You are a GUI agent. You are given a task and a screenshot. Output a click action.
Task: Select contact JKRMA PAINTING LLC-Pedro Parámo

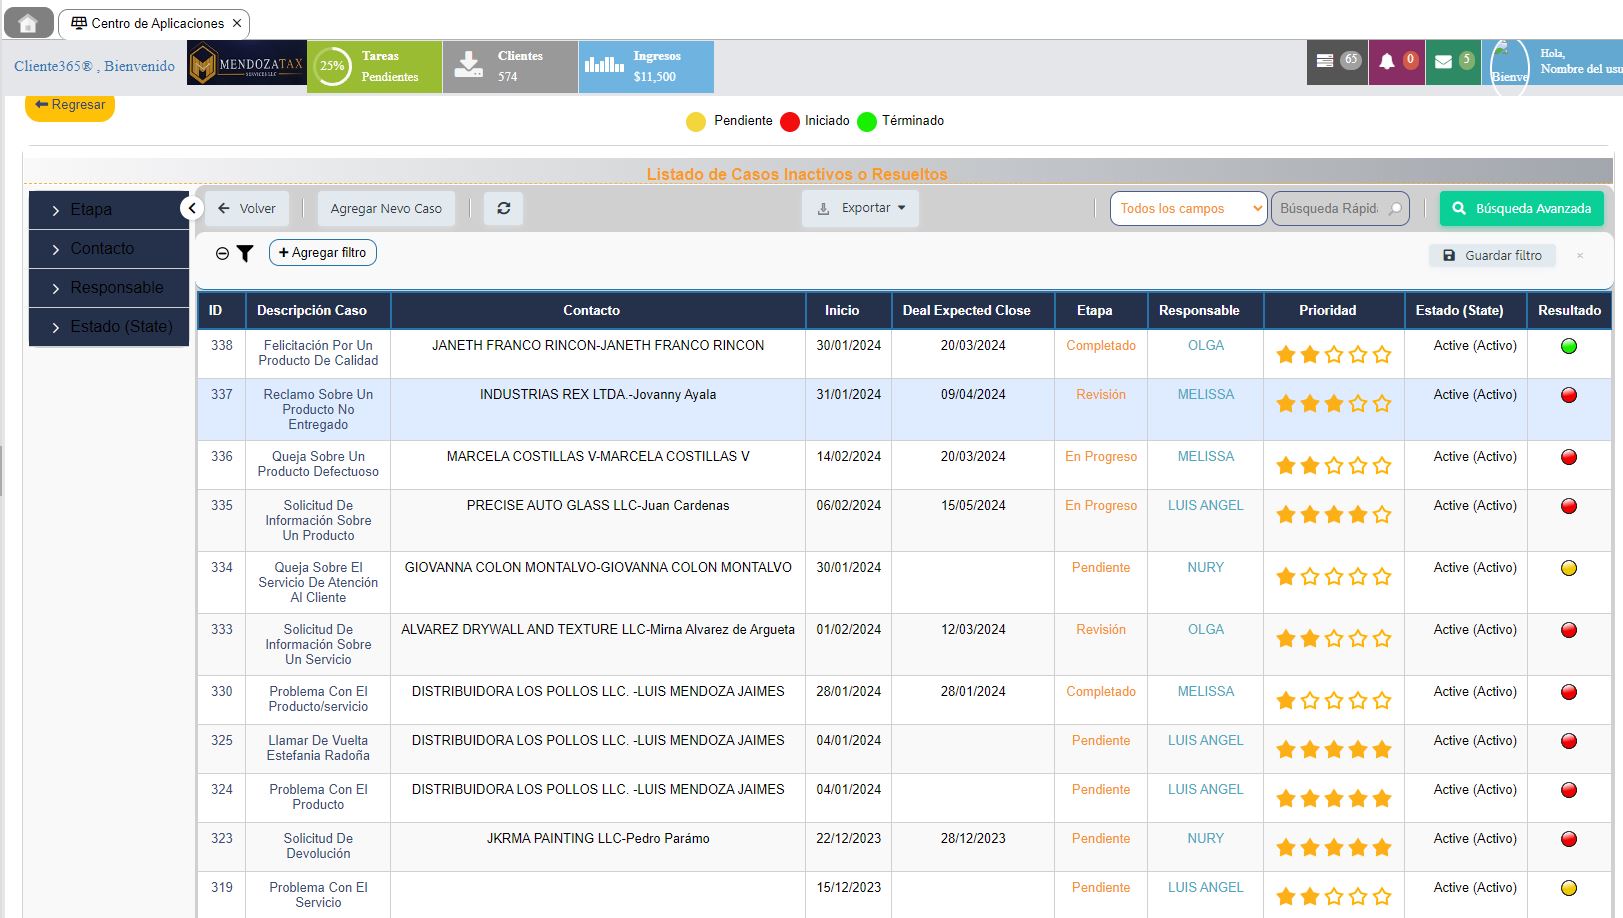click(598, 839)
